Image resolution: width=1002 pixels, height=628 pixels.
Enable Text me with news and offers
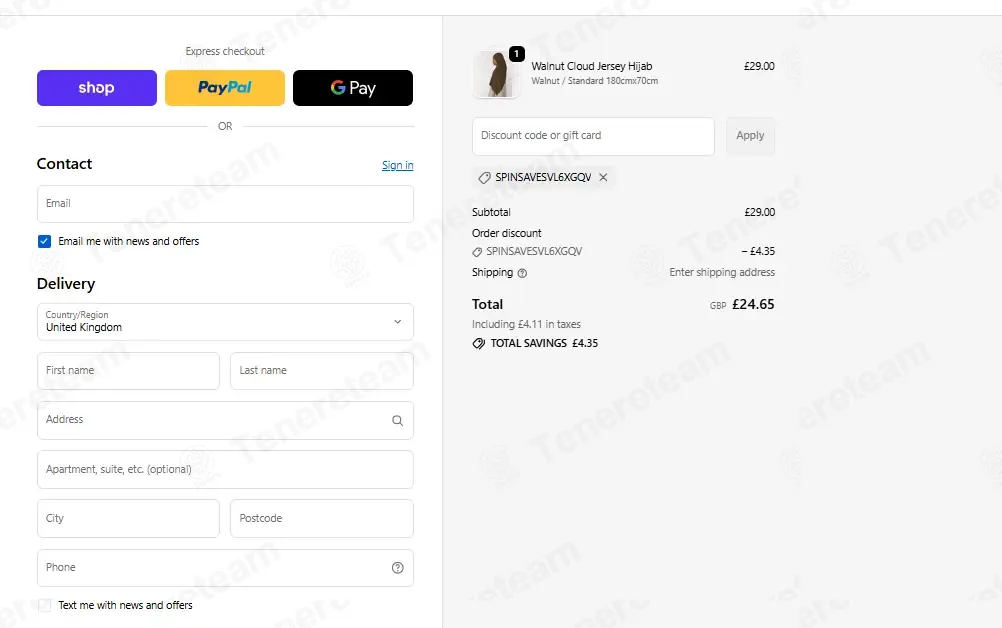44,605
